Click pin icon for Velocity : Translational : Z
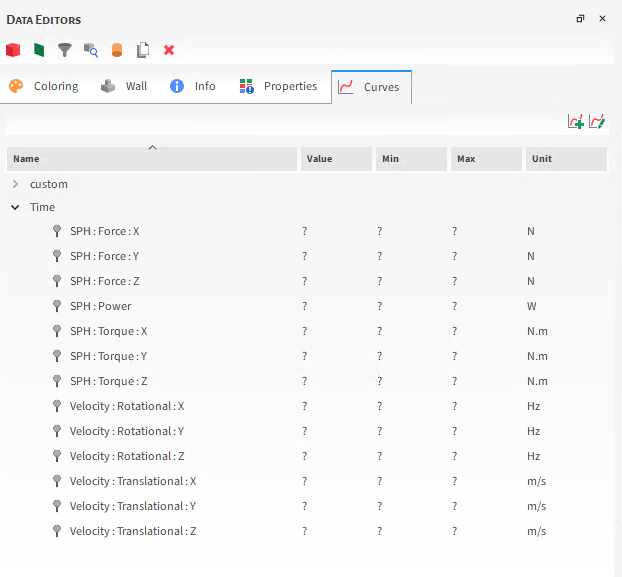The image size is (622, 577). (x=57, y=531)
